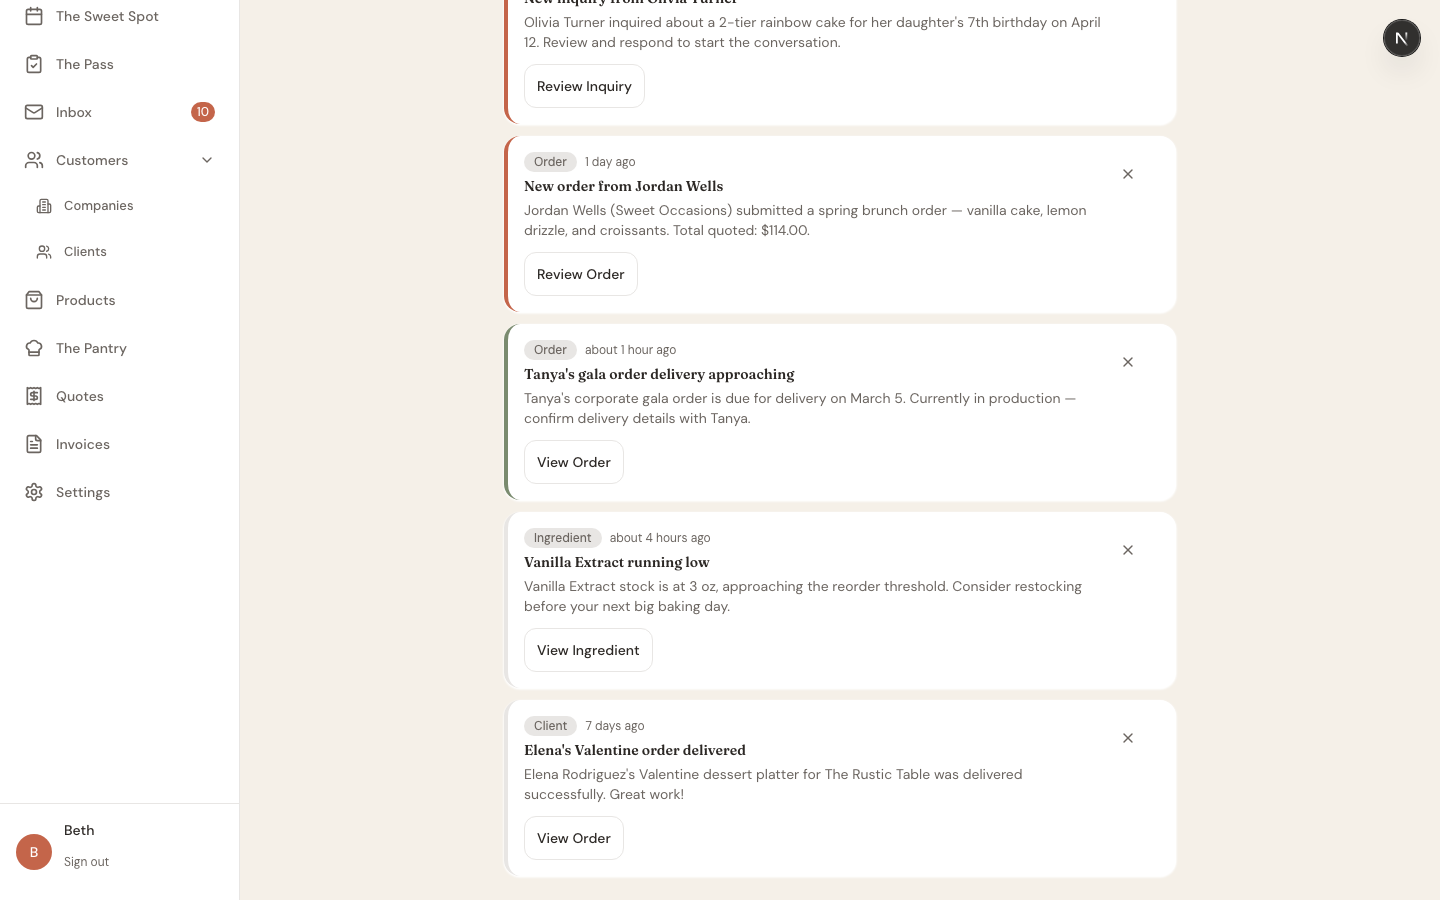The height and width of the screenshot is (900, 1440).
Task: Select The Pass clipboard icon
Action: [x=34, y=64]
